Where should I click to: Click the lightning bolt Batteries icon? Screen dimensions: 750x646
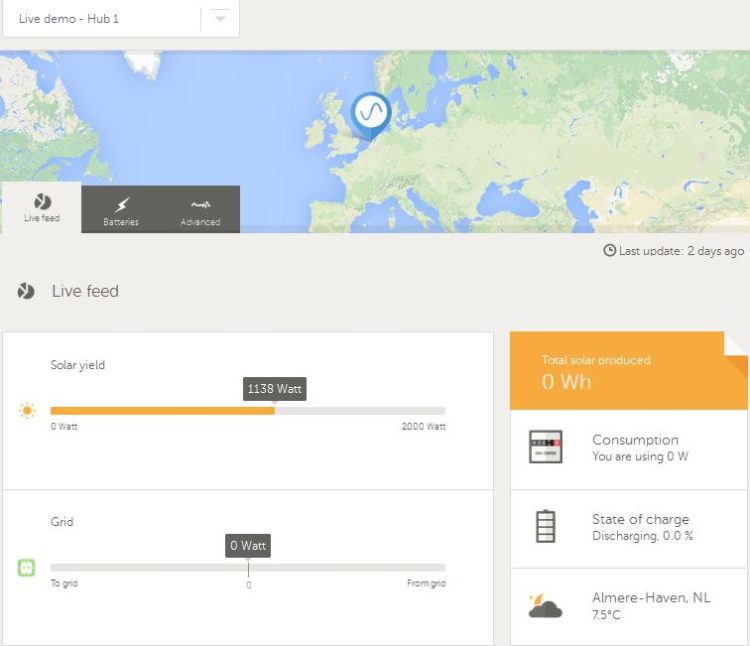pyautogui.click(x=121, y=205)
